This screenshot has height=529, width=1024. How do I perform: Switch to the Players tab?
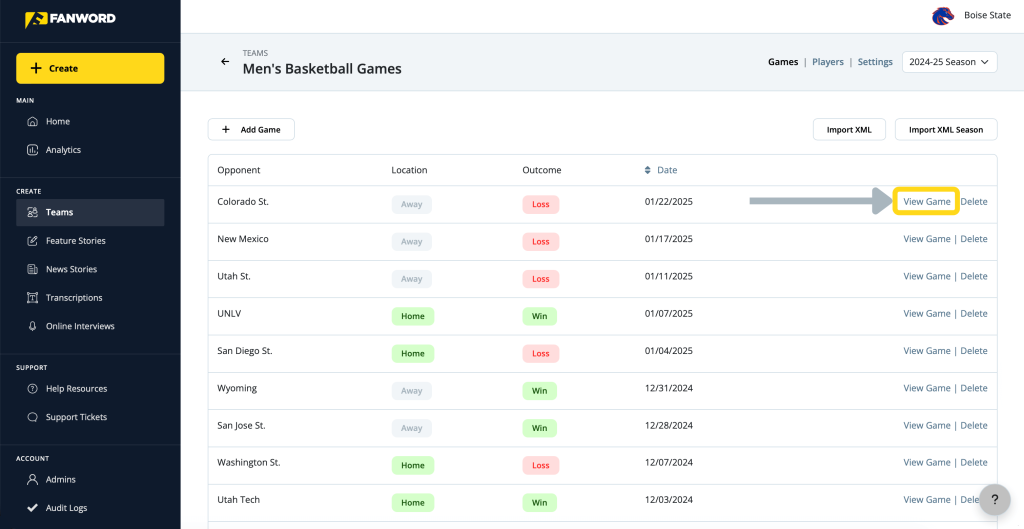pyautogui.click(x=827, y=62)
